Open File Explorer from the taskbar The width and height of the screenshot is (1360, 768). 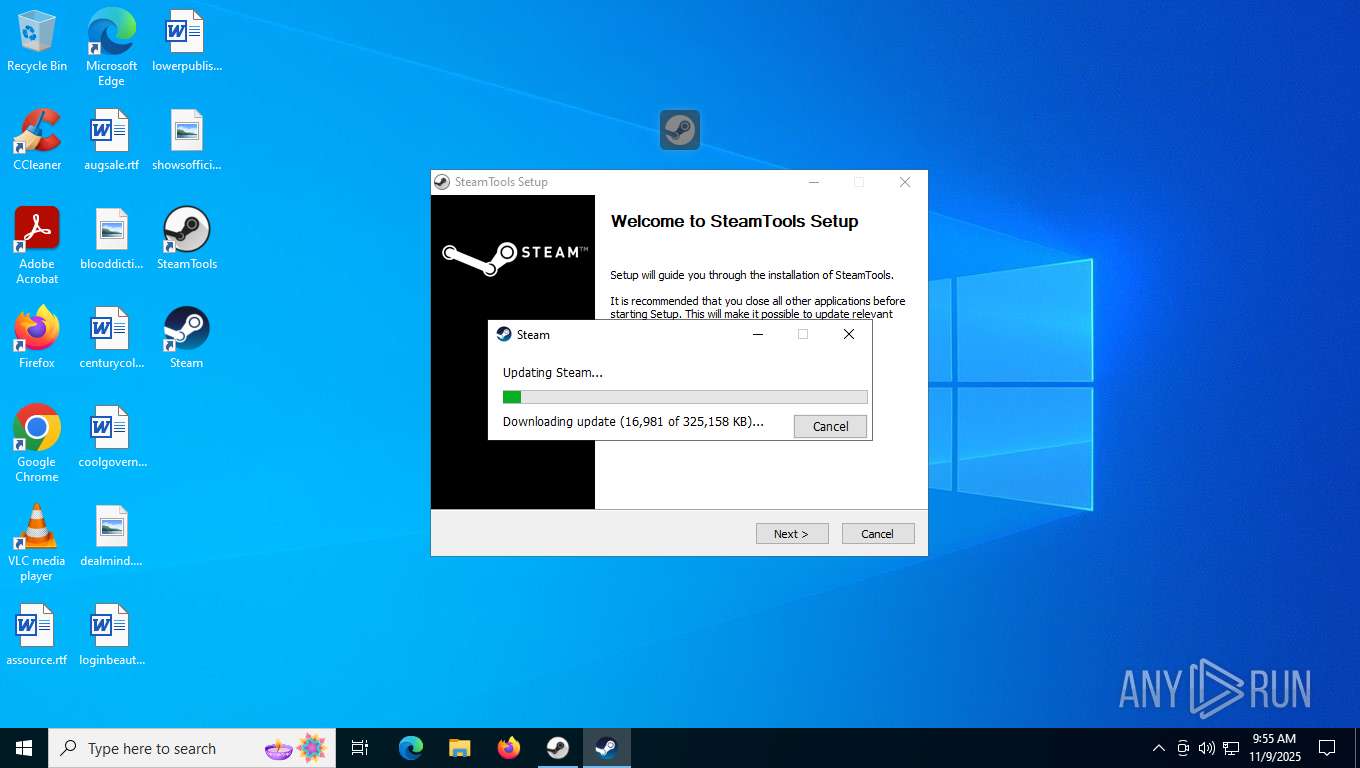(x=460, y=748)
